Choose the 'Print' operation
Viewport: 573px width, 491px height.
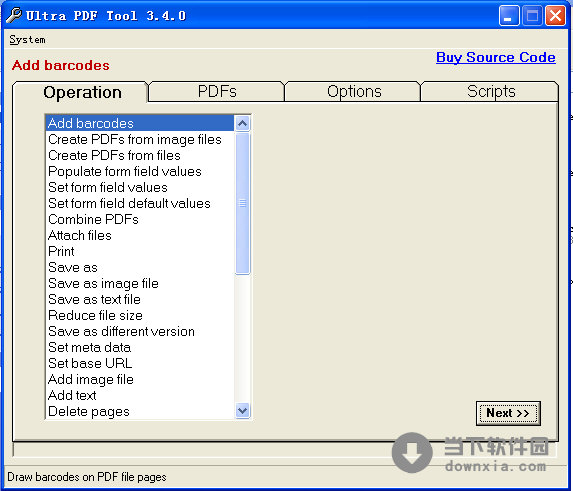tap(140, 251)
